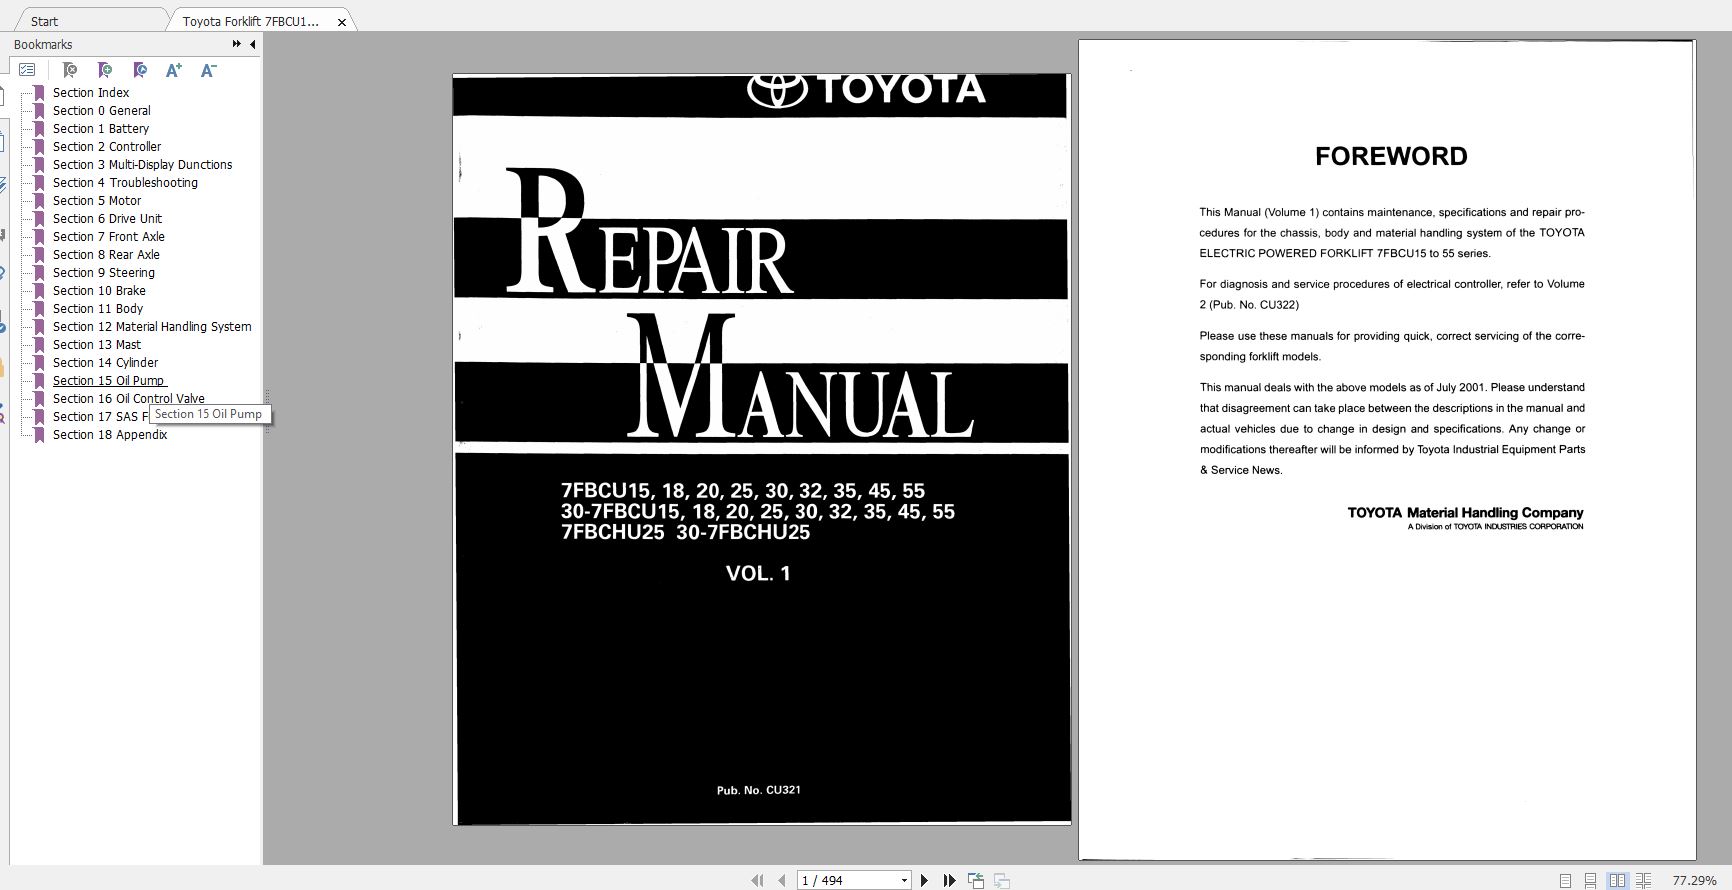The width and height of the screenshot is (1732, 890).
Task: Open the Section 15 Oil Pump bookmark
Action: pyautogui.click(x=109, y=381)
